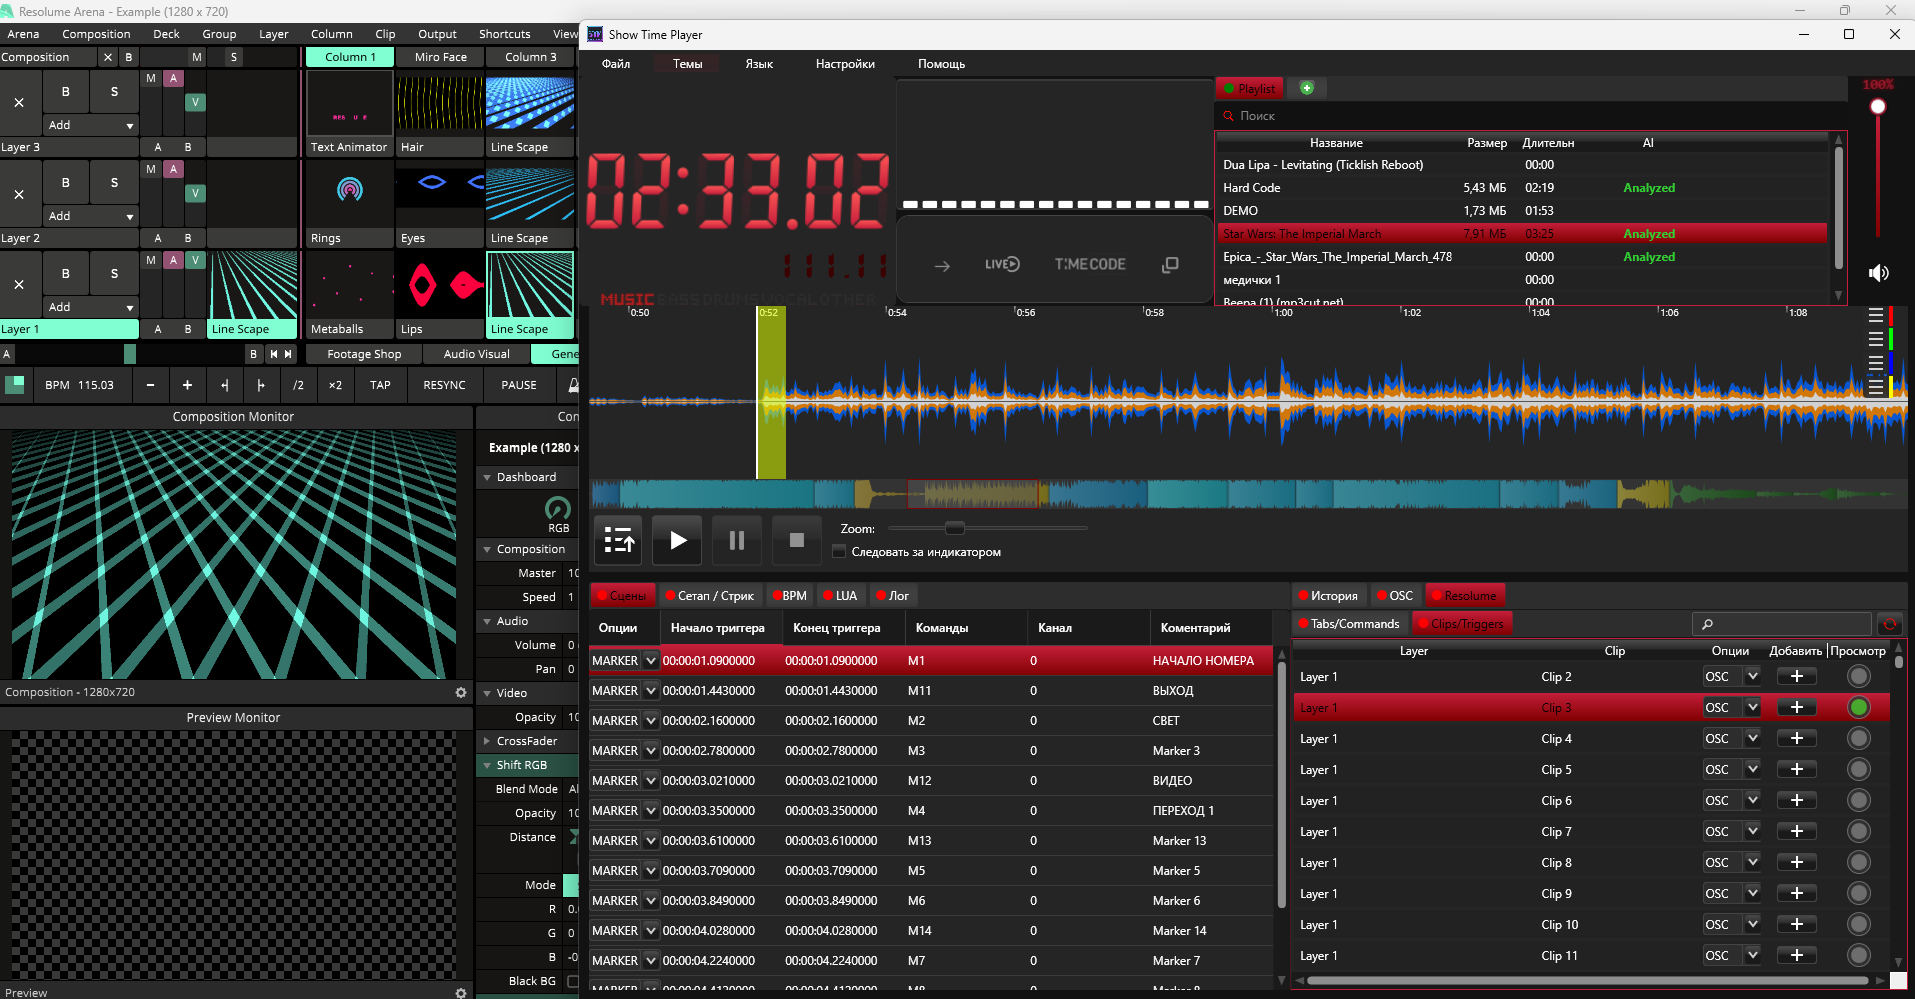Click the Play button in Show Time Player
The width and height of the screenshot is (1915, 999).
click(x=677, y=541)
